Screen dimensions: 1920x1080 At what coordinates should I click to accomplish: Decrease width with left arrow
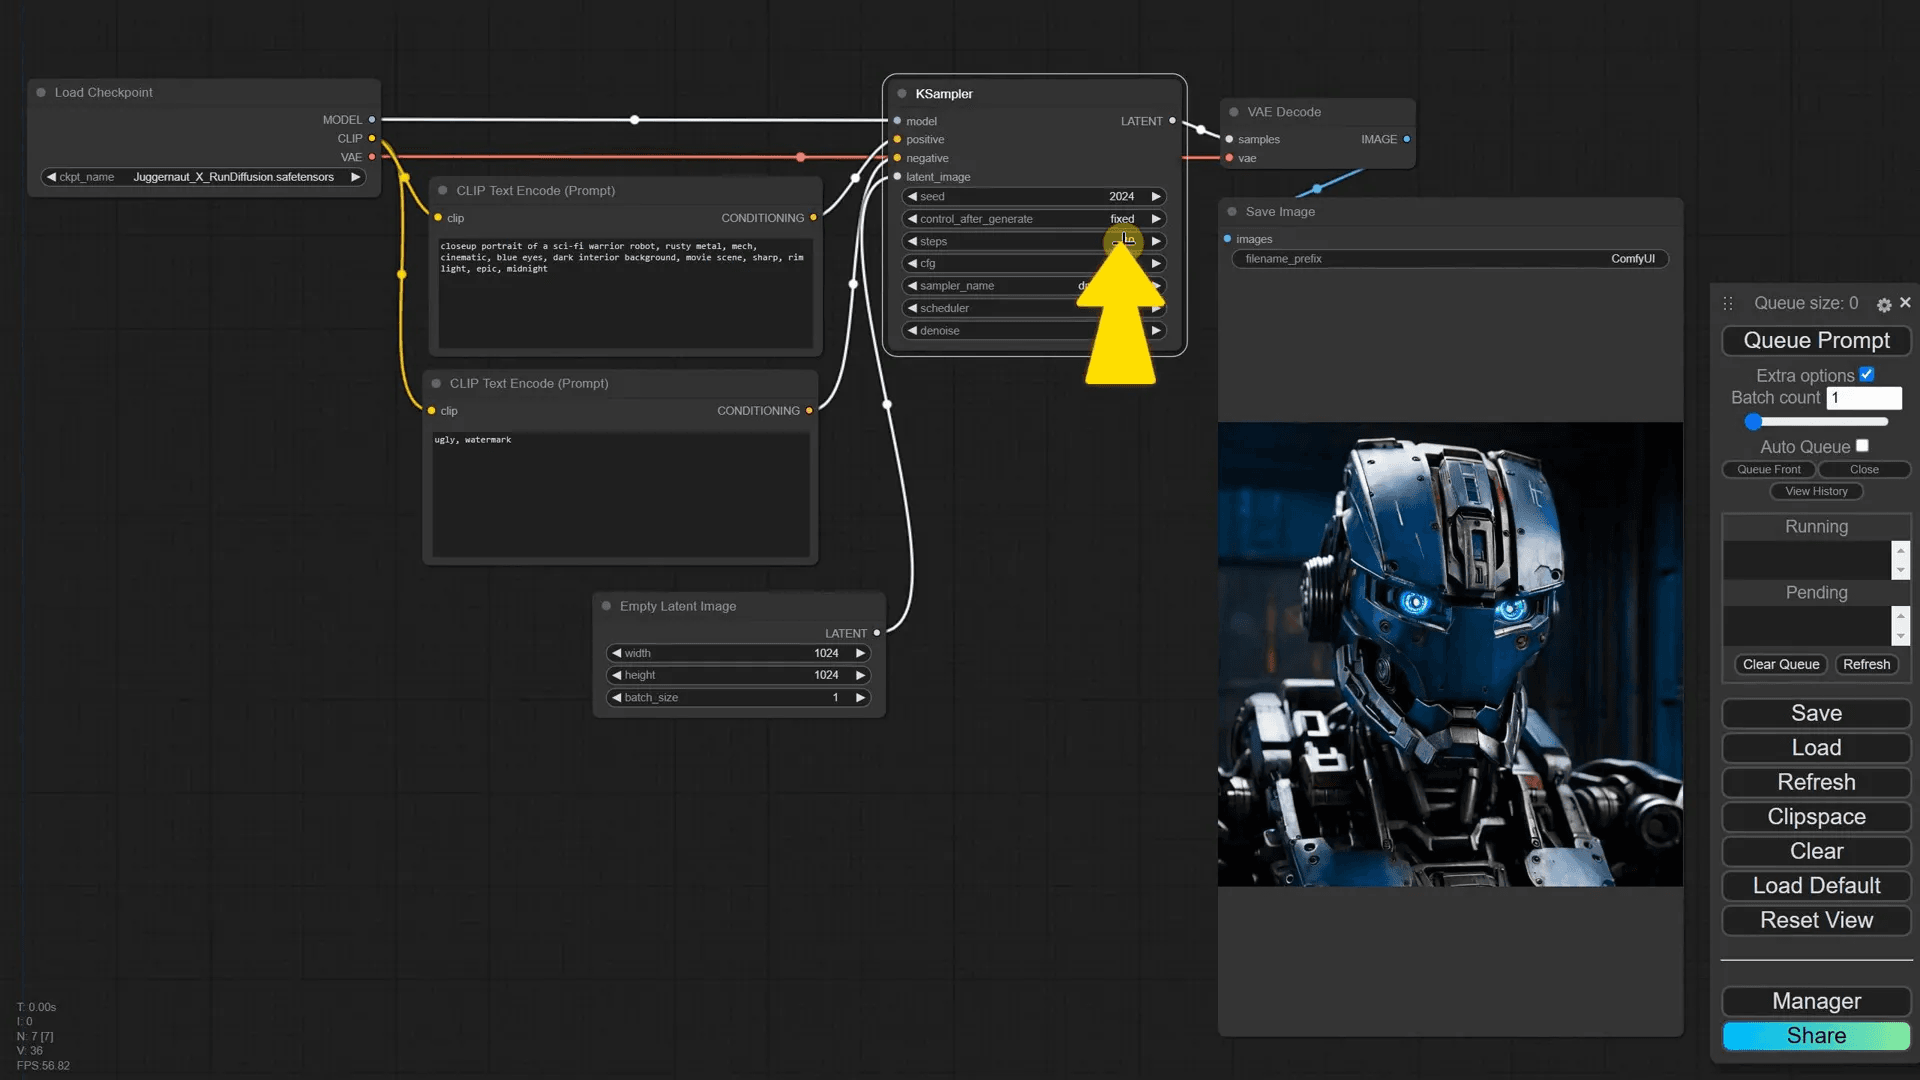point(617,653)
